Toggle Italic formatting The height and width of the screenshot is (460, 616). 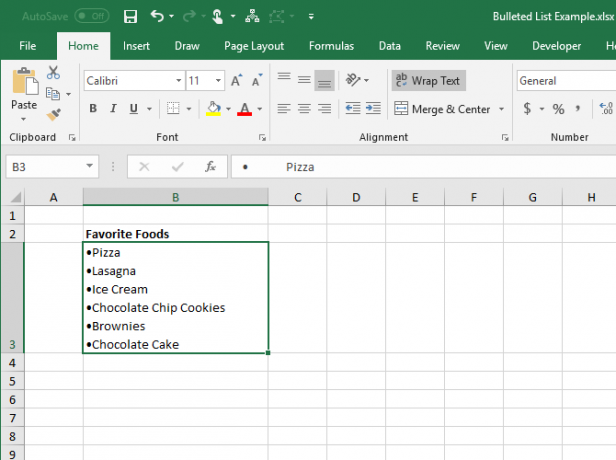pos(114,108)
